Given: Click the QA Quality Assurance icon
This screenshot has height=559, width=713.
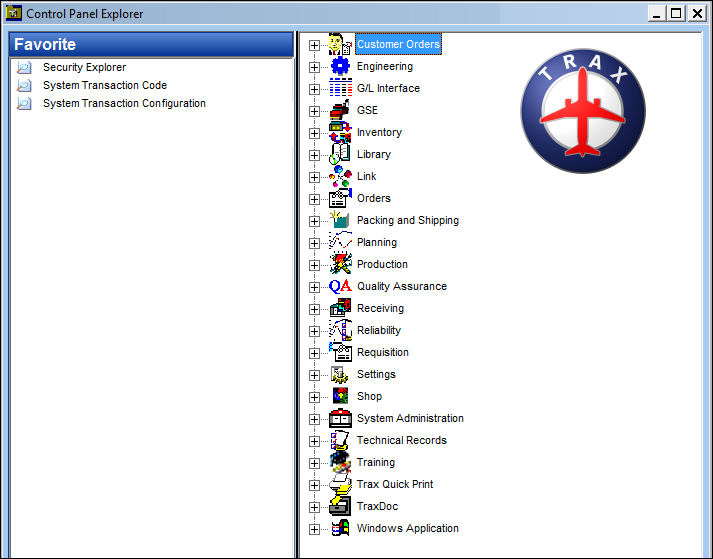Looking at the screenshot, I should (x=340, y=286).
